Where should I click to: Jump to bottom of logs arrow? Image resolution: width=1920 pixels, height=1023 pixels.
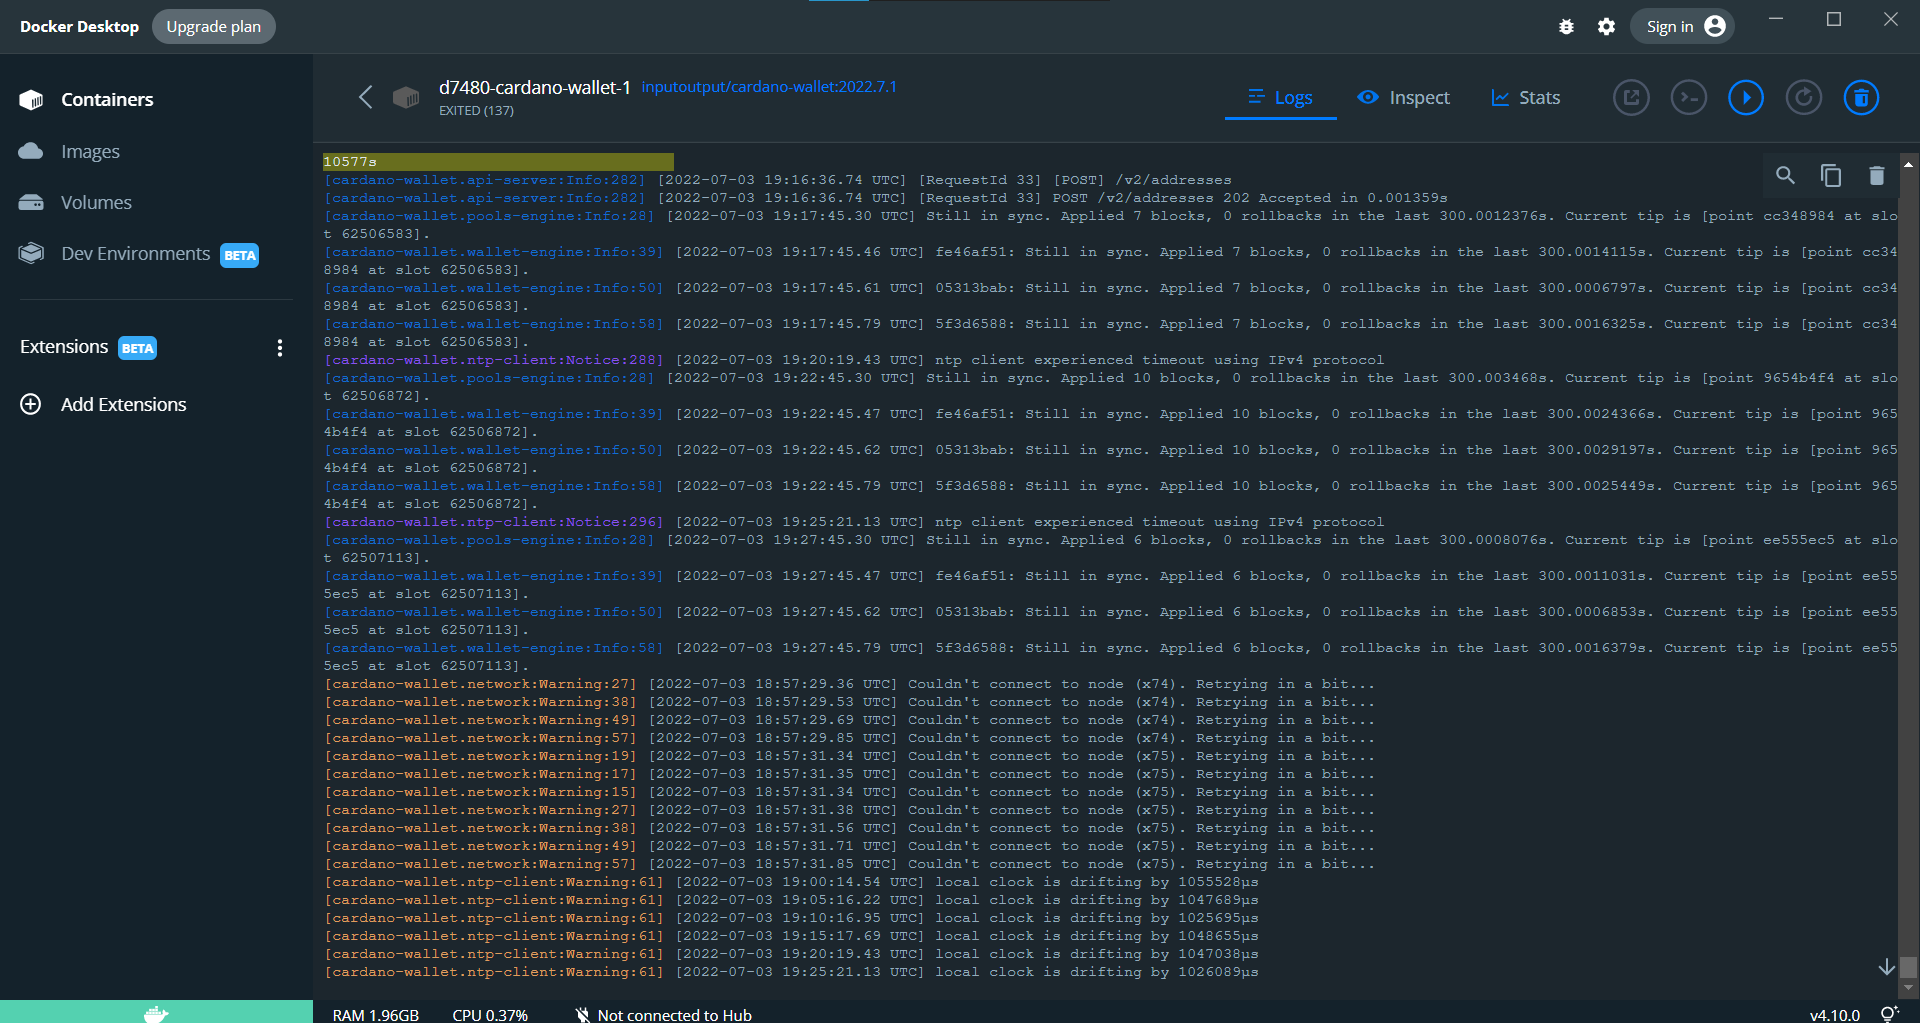coord(1886,967)
